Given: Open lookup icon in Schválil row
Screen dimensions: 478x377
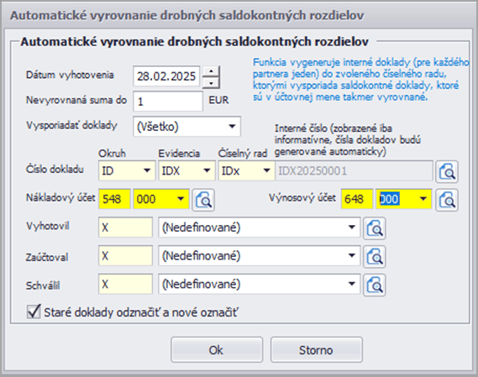Looking at the screenshot, I should coord(374,285).
